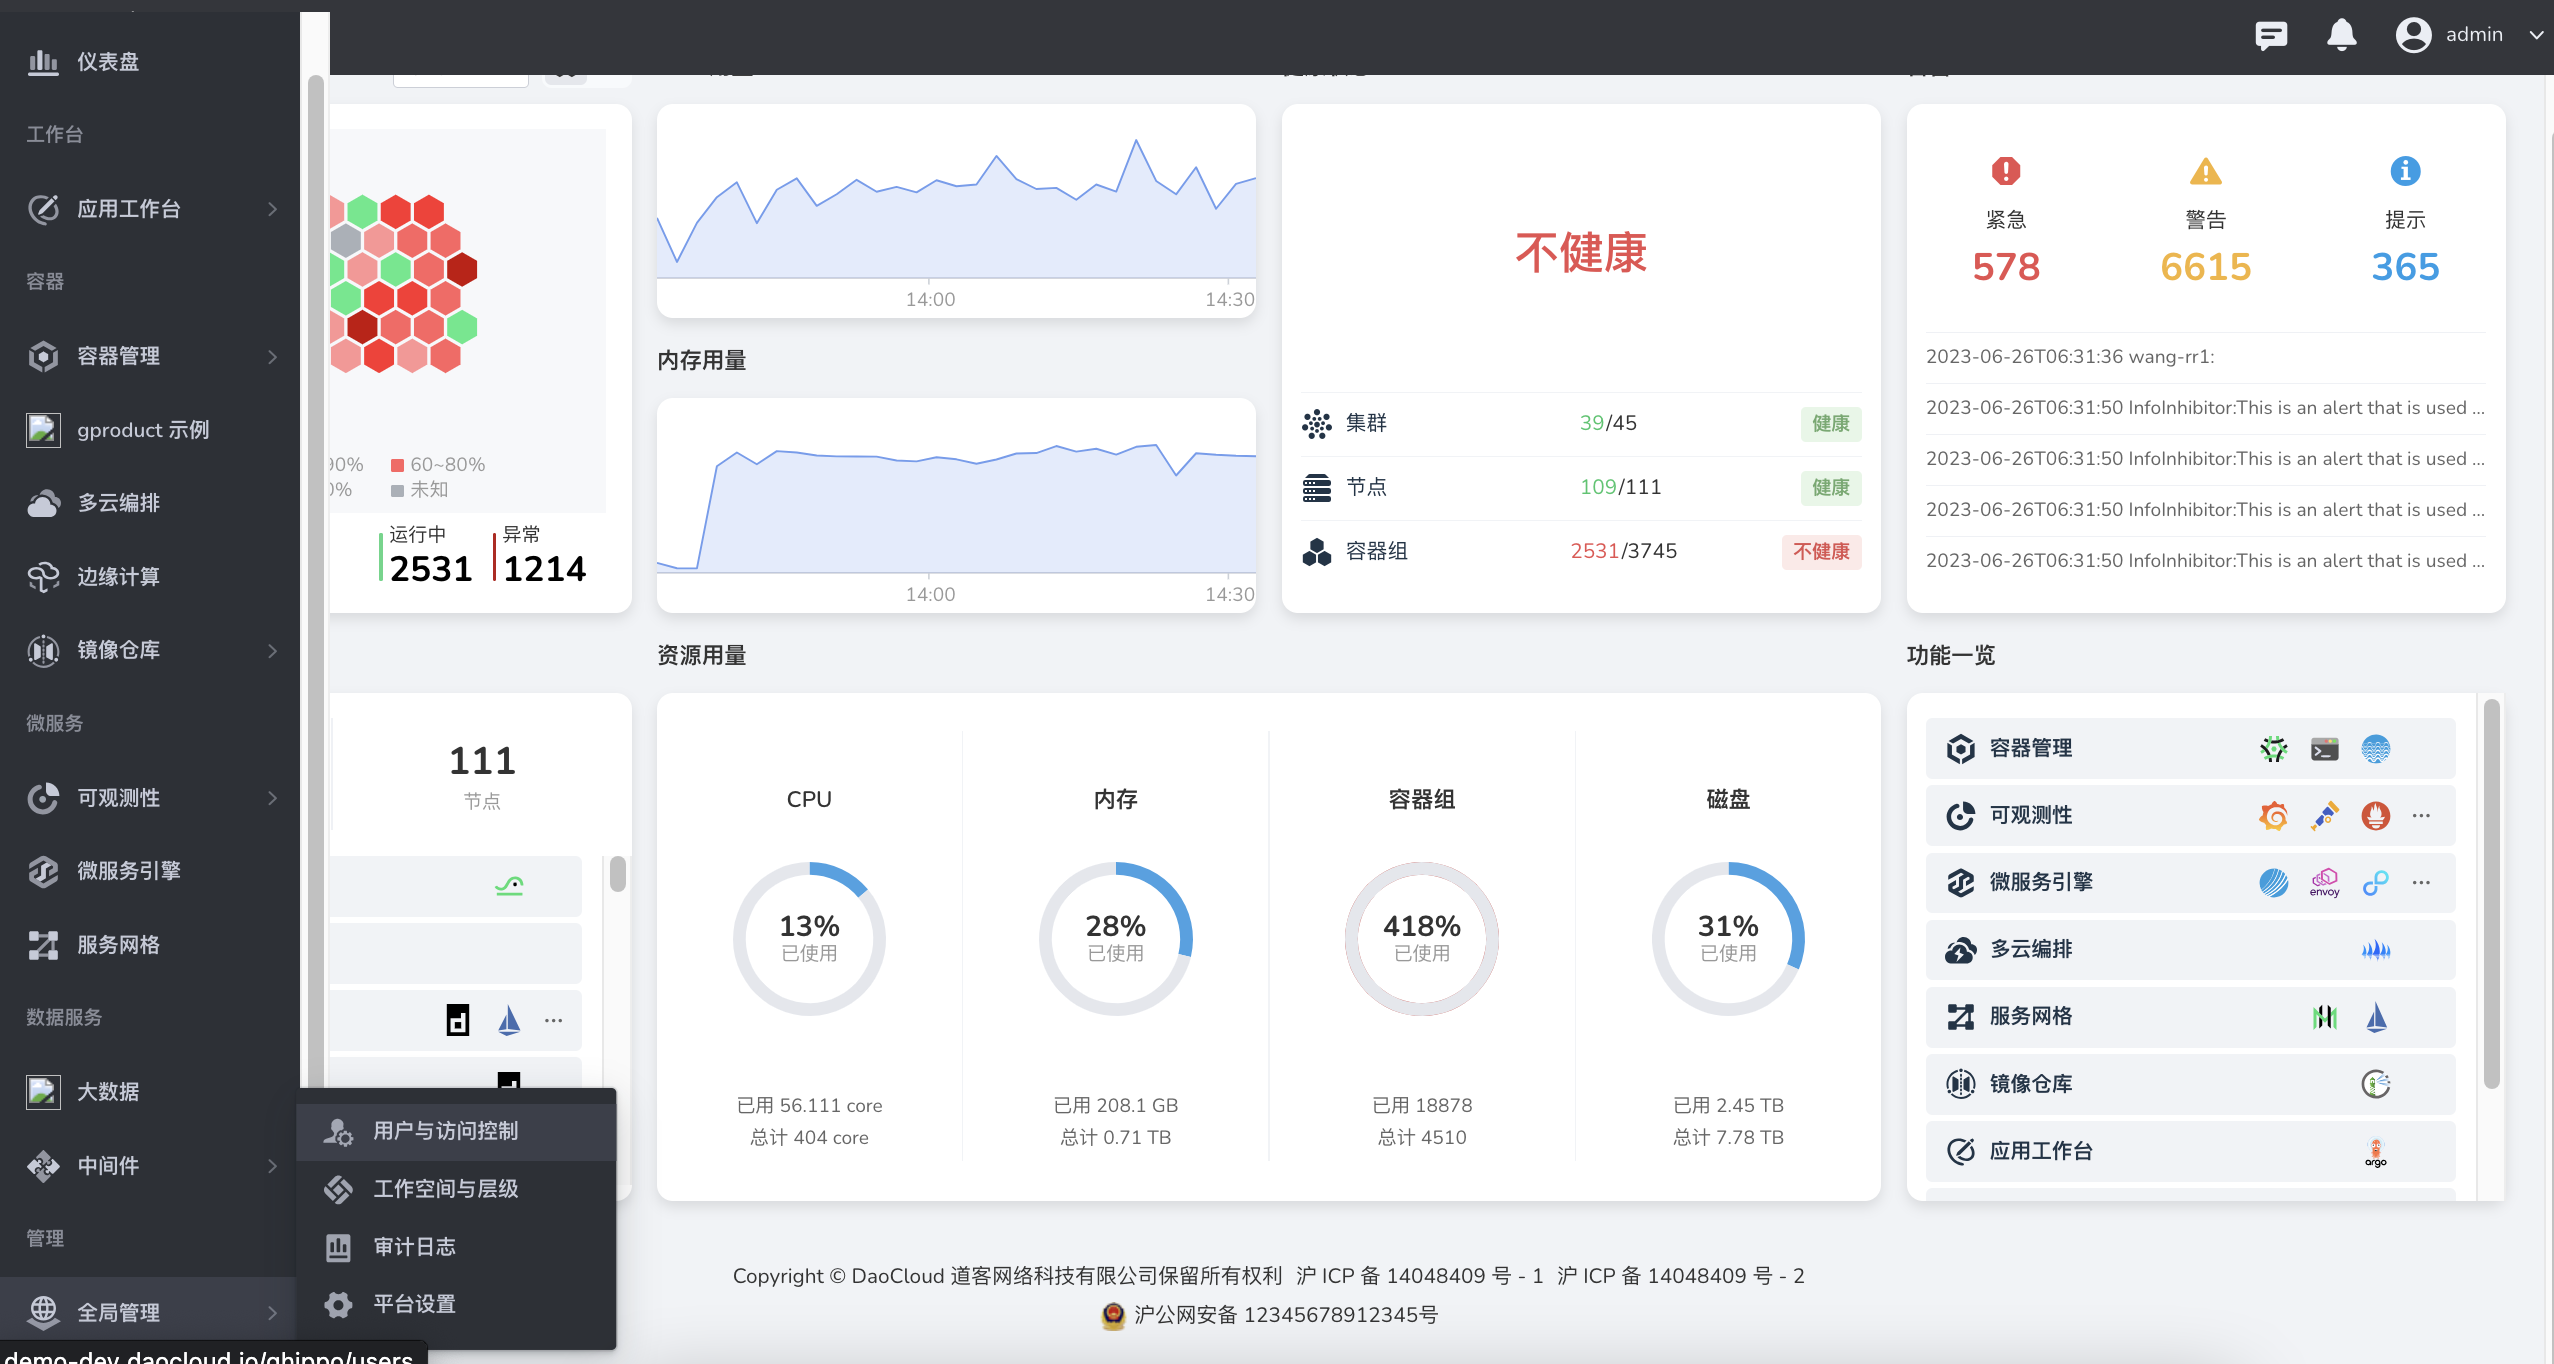Click the envoy icon in 微服务引擎 row
This screenshot has width=2554, height=1364.
(x=2324, y=883)
